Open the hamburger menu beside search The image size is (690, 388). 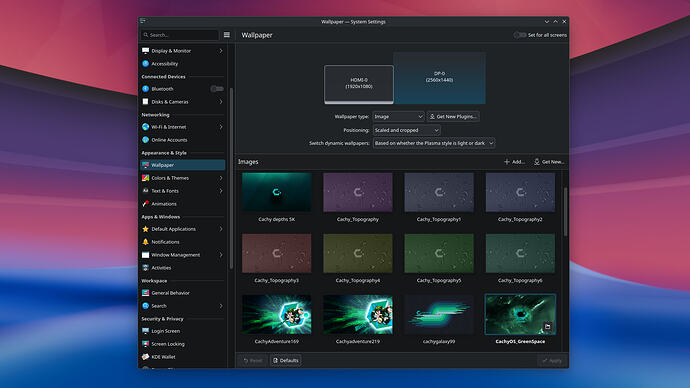tap(227, 35)
